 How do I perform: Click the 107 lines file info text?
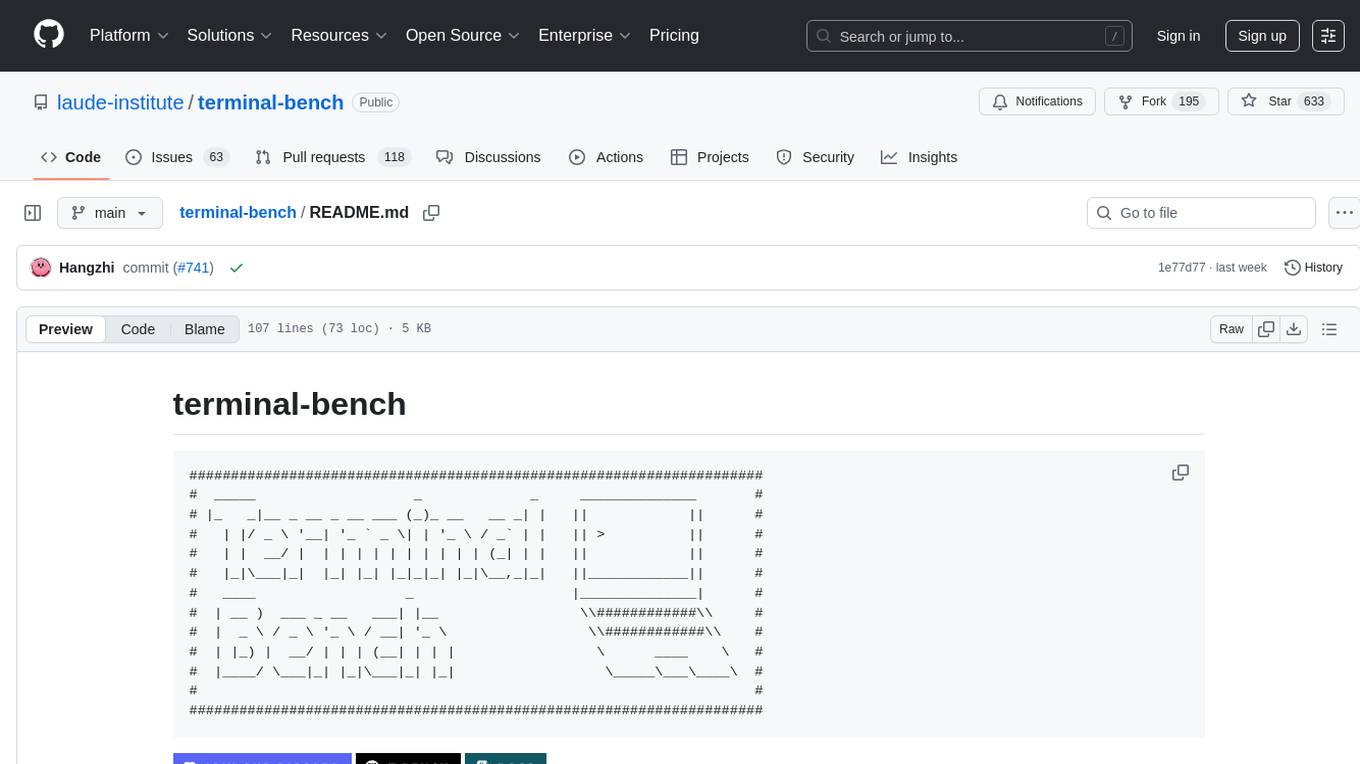pos(339,329)
